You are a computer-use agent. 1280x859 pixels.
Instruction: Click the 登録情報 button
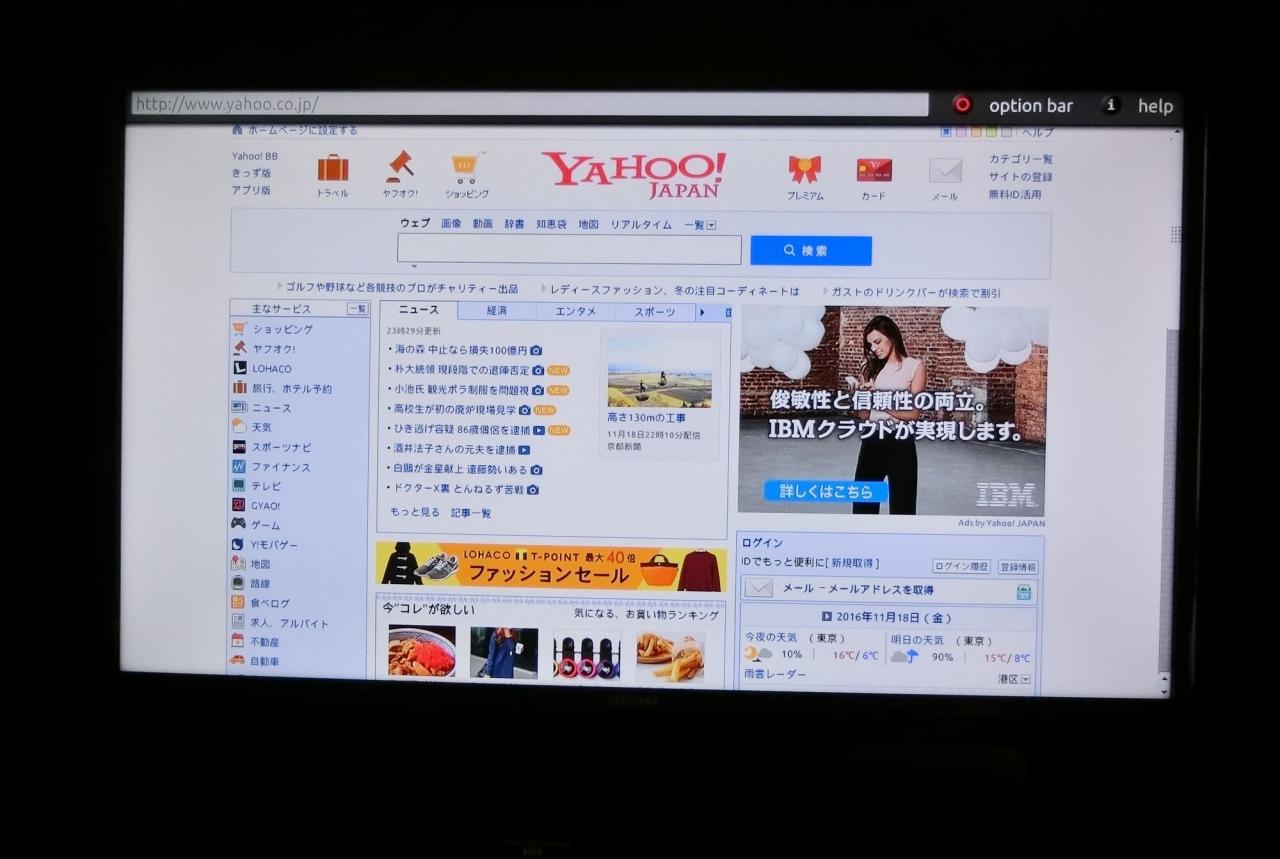coord(1018,567)
